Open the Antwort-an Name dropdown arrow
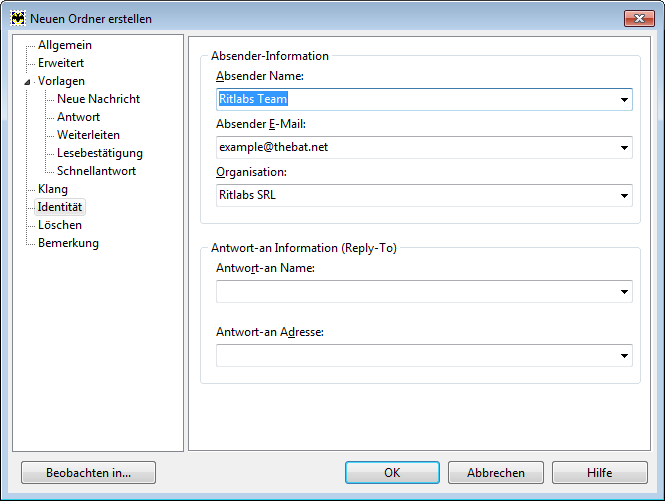 tap(624, 291)
